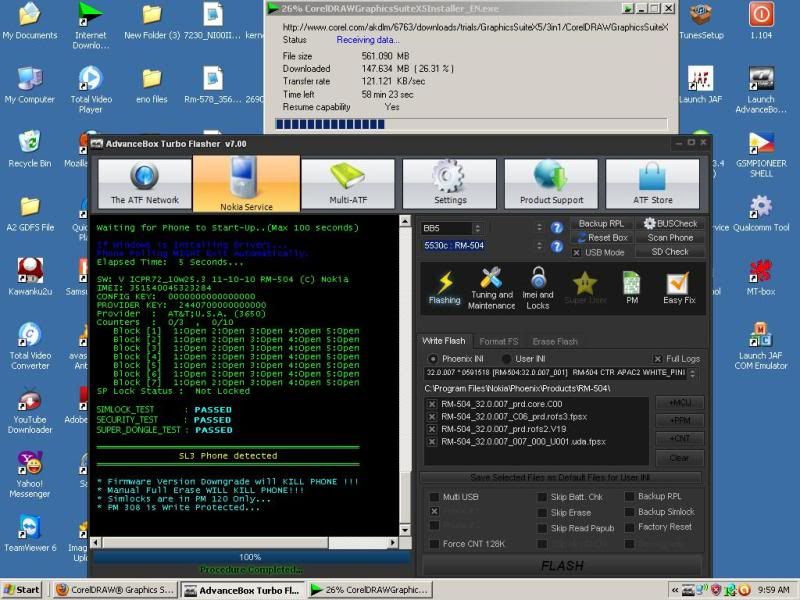Open the product code 32.0.007 dropdown
Image resolution: width=800 pixels, height=600 pixels.
(x=693, y=373)
